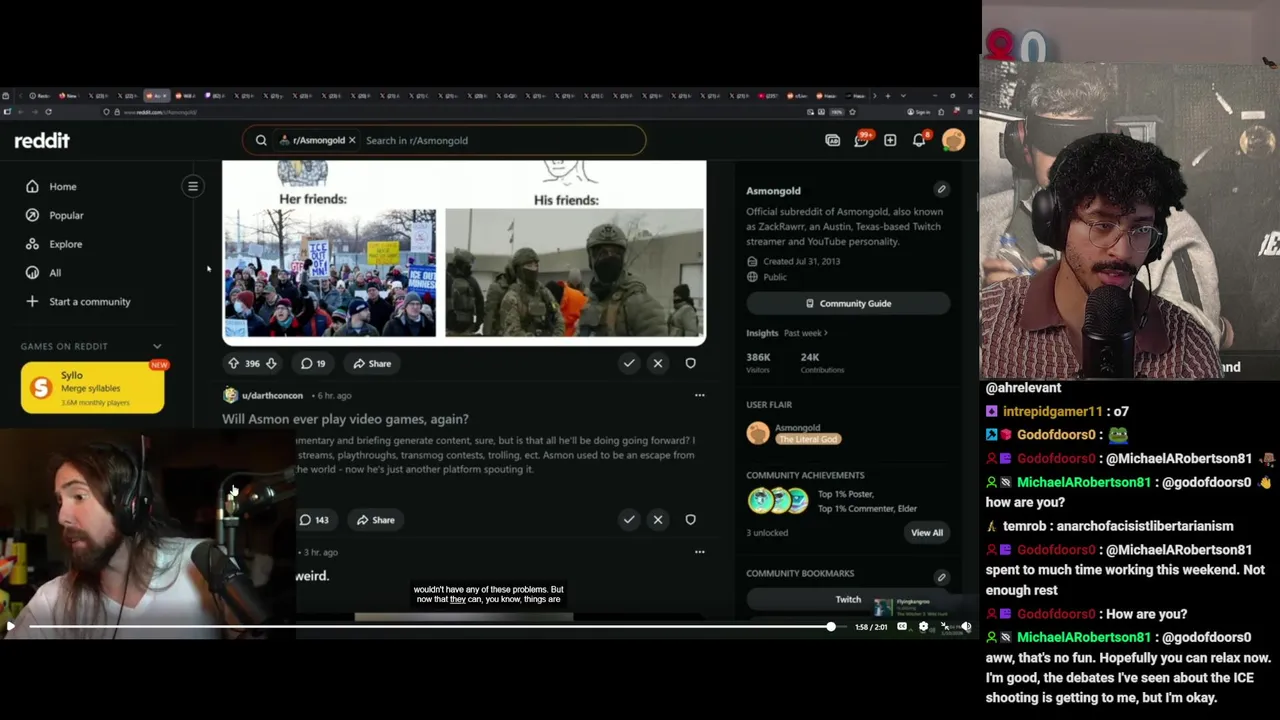Click the 24K Contributions stat
This screenshot has width=1280, height=720.
[822, 363]
